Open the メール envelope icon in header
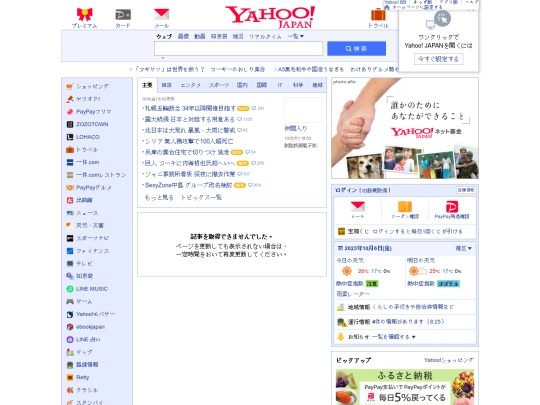Image resolution: width=540 pixels, height=405 pixels. pos(162,14)
